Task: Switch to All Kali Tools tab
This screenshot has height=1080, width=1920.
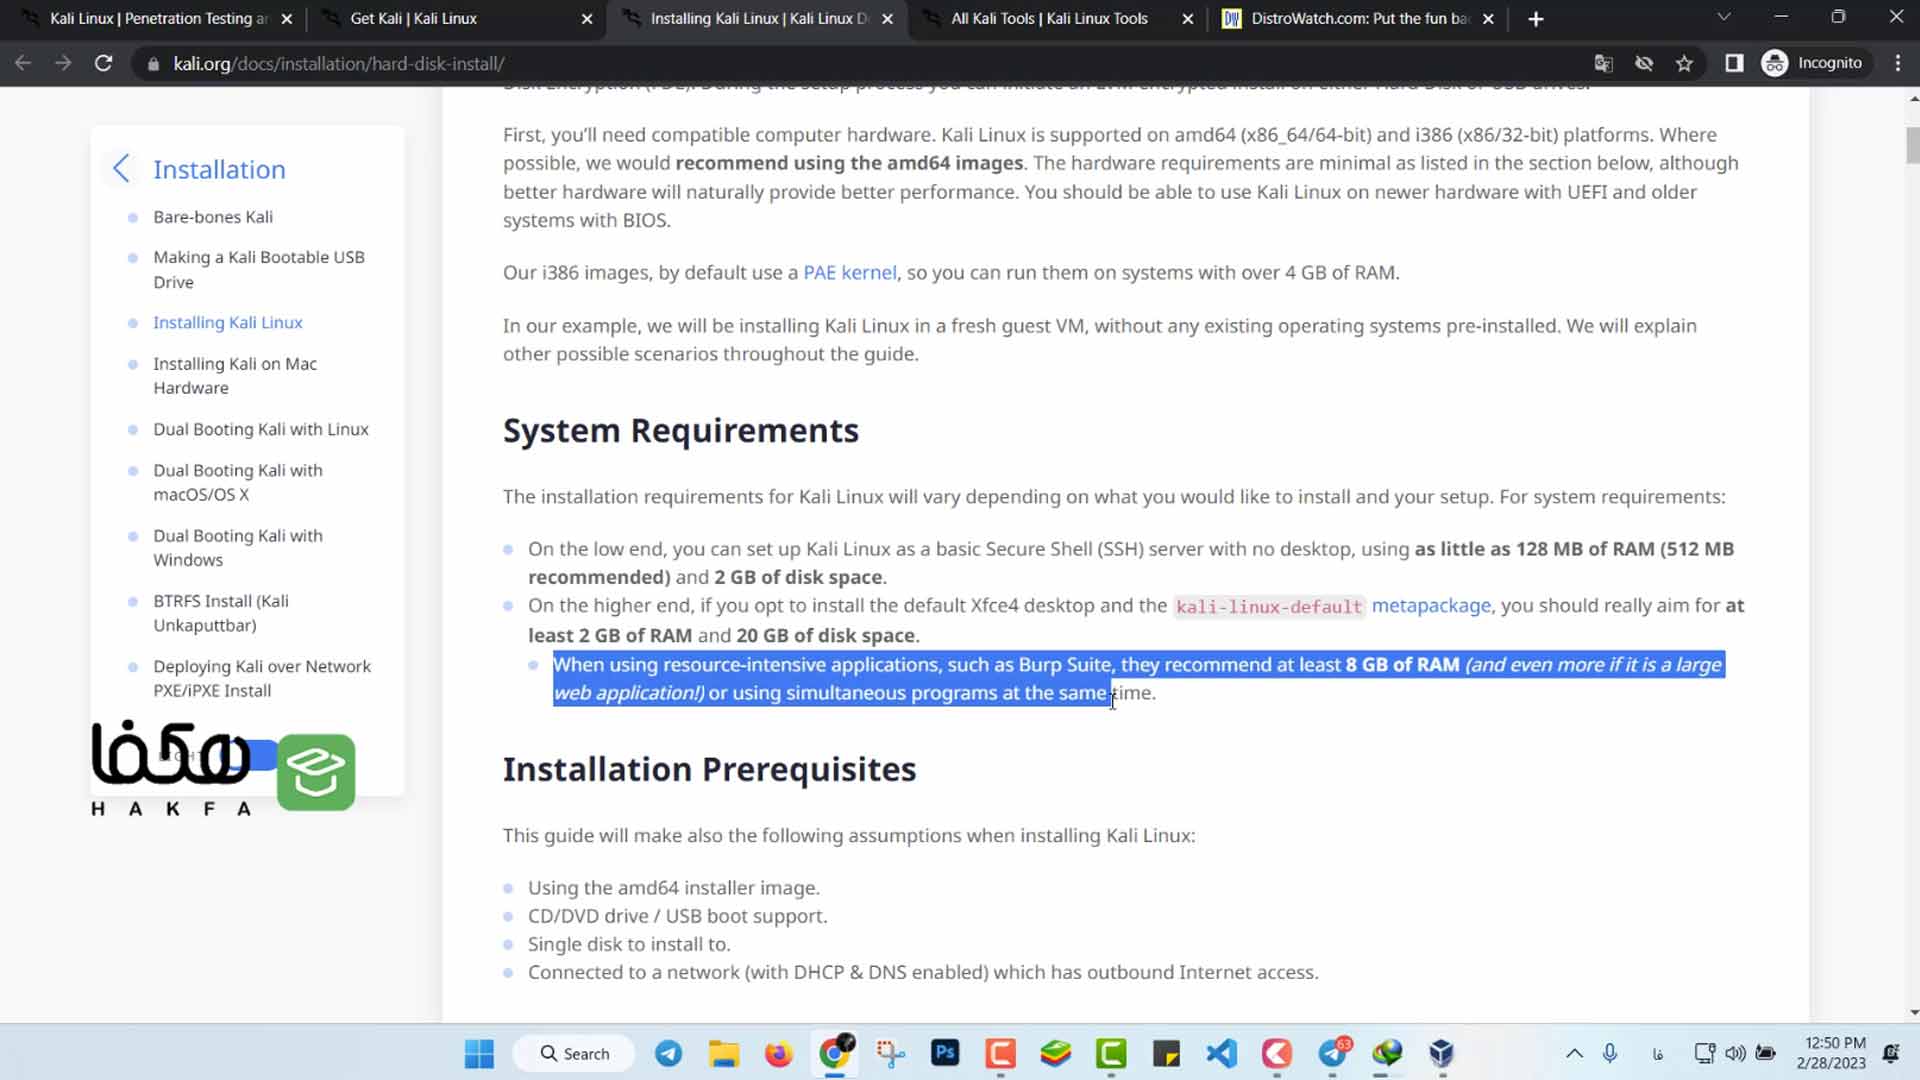Action: 1058,19
